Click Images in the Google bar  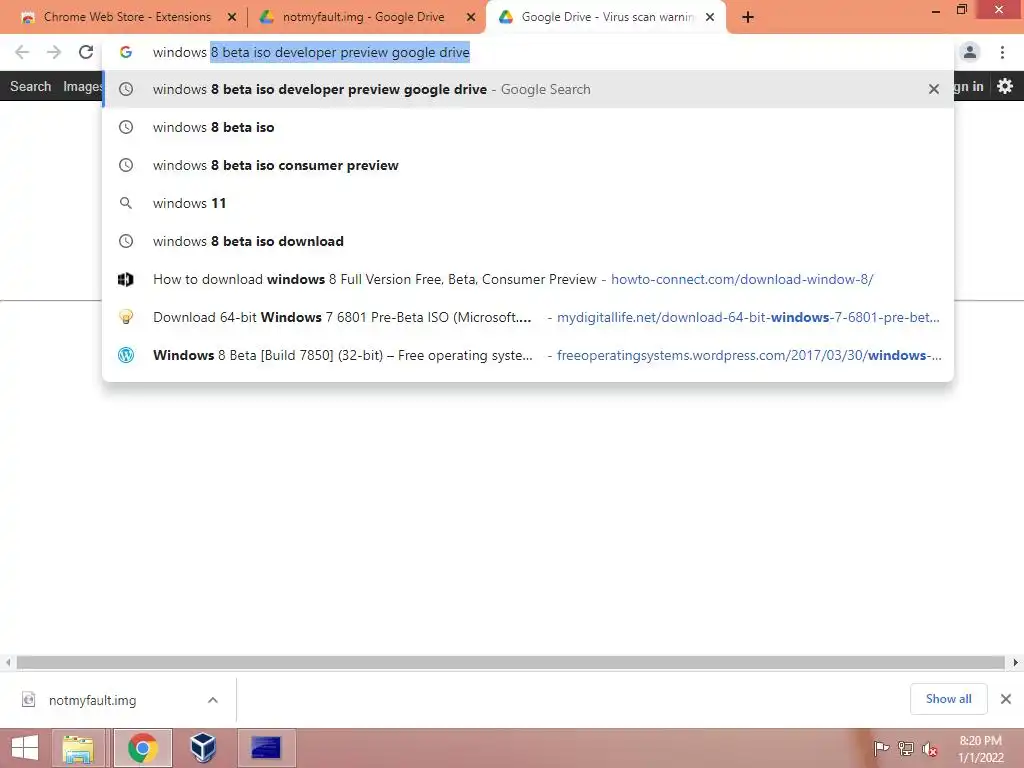(x=83, y=86)
